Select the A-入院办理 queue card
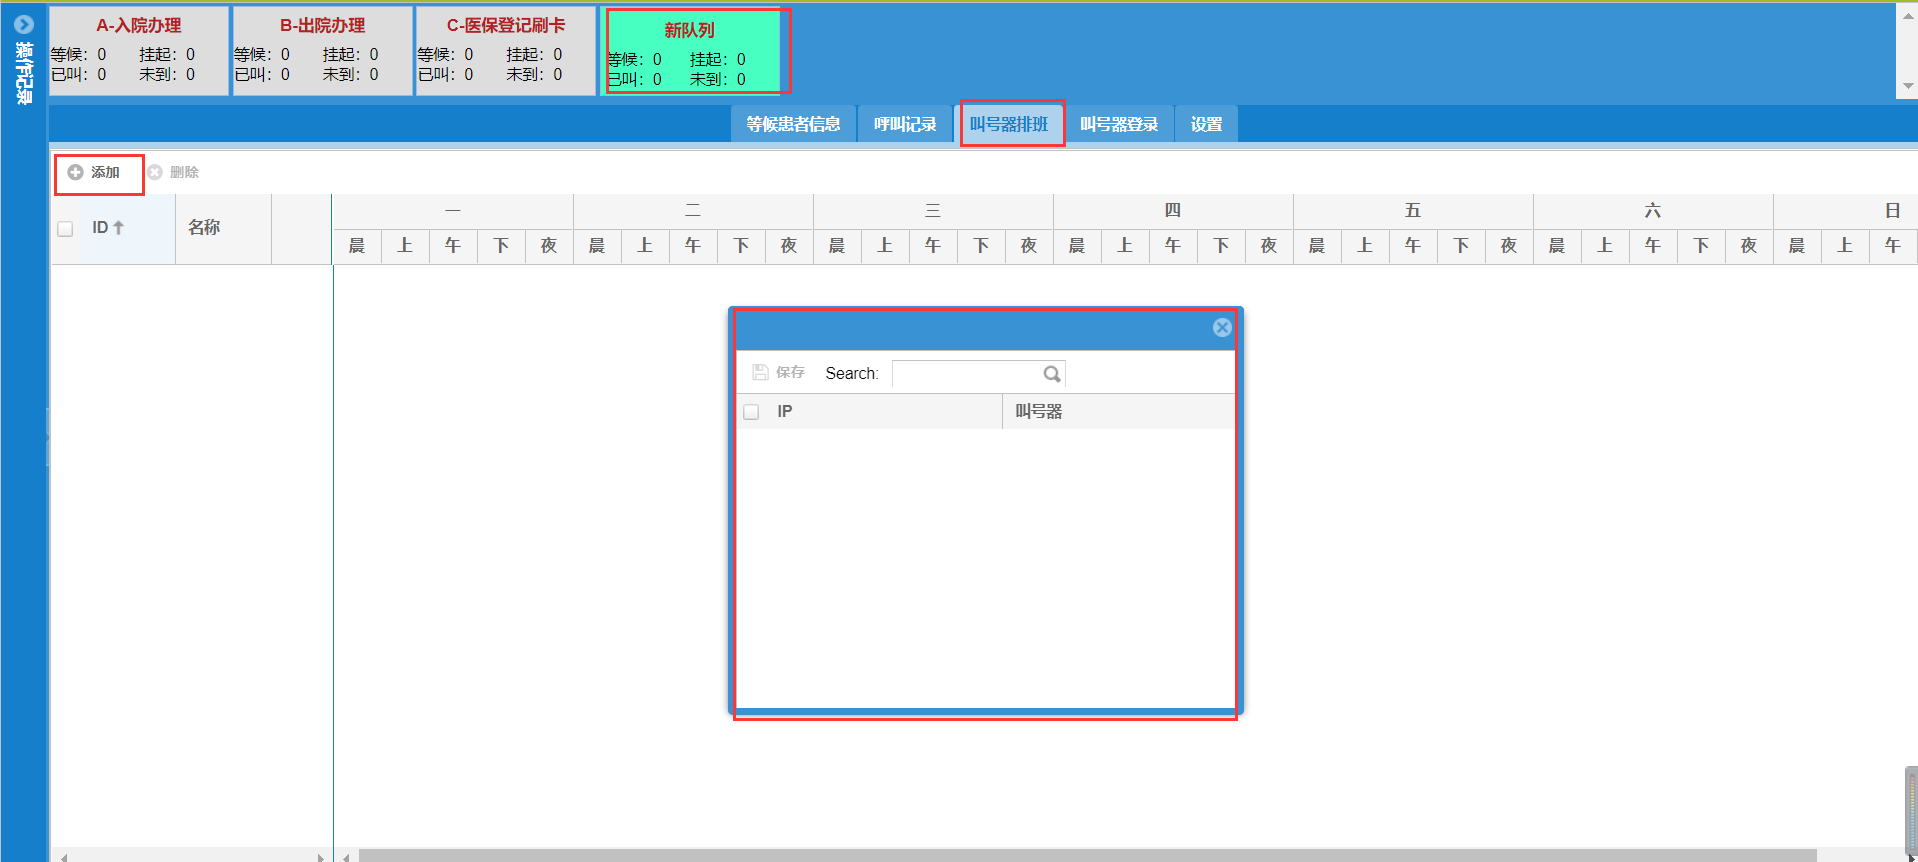This screenshot has height=862, width=1918. pos(139,50)
